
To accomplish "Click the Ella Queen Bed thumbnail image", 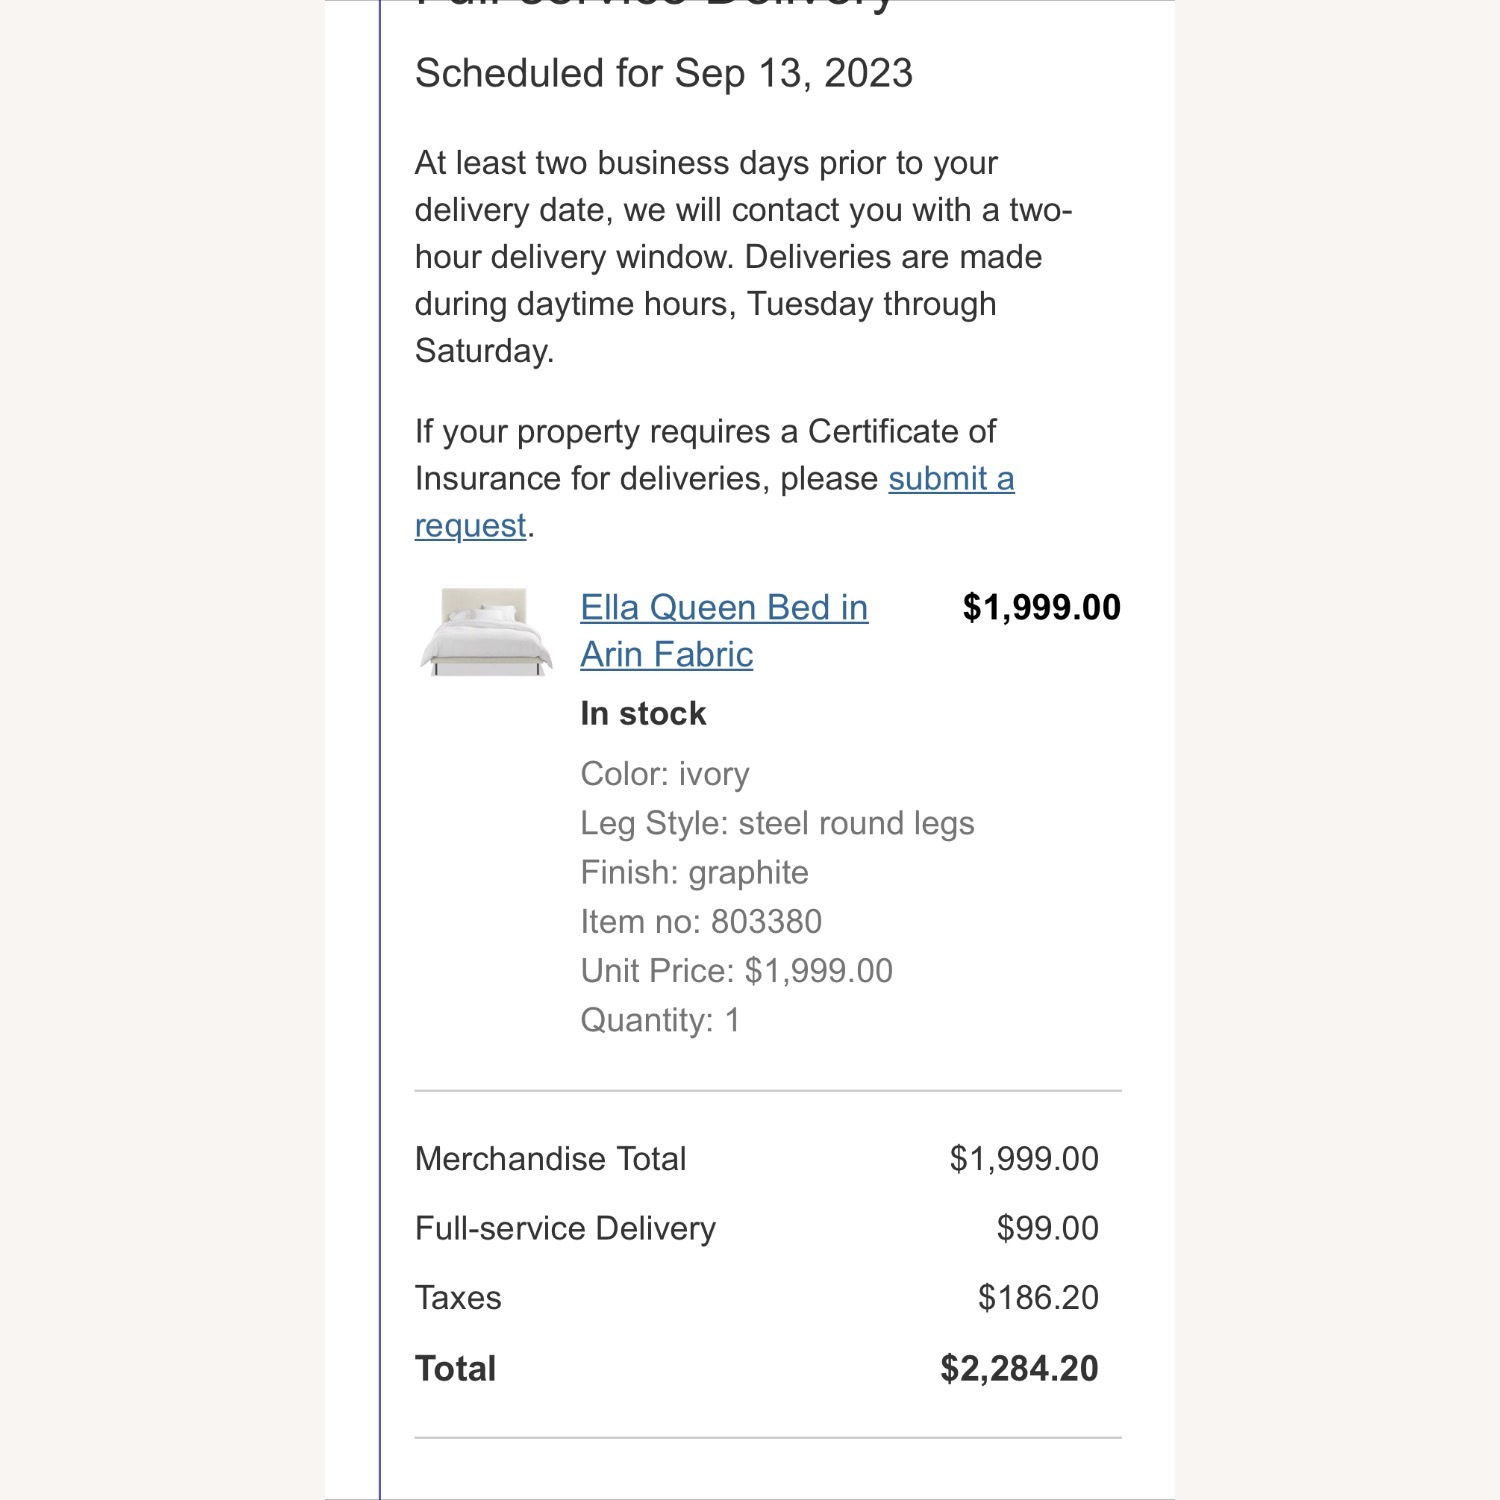I will (485, 632).
